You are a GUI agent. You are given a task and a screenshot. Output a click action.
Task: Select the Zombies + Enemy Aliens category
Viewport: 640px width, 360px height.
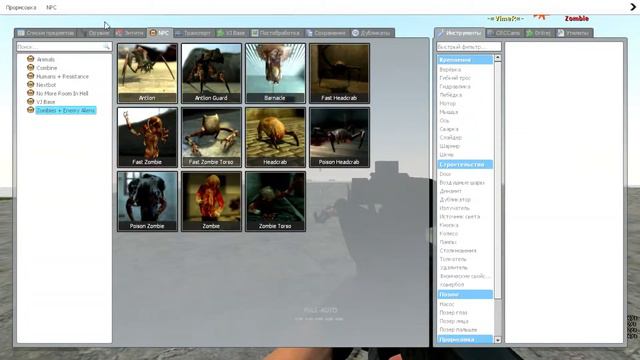point(66,110)
